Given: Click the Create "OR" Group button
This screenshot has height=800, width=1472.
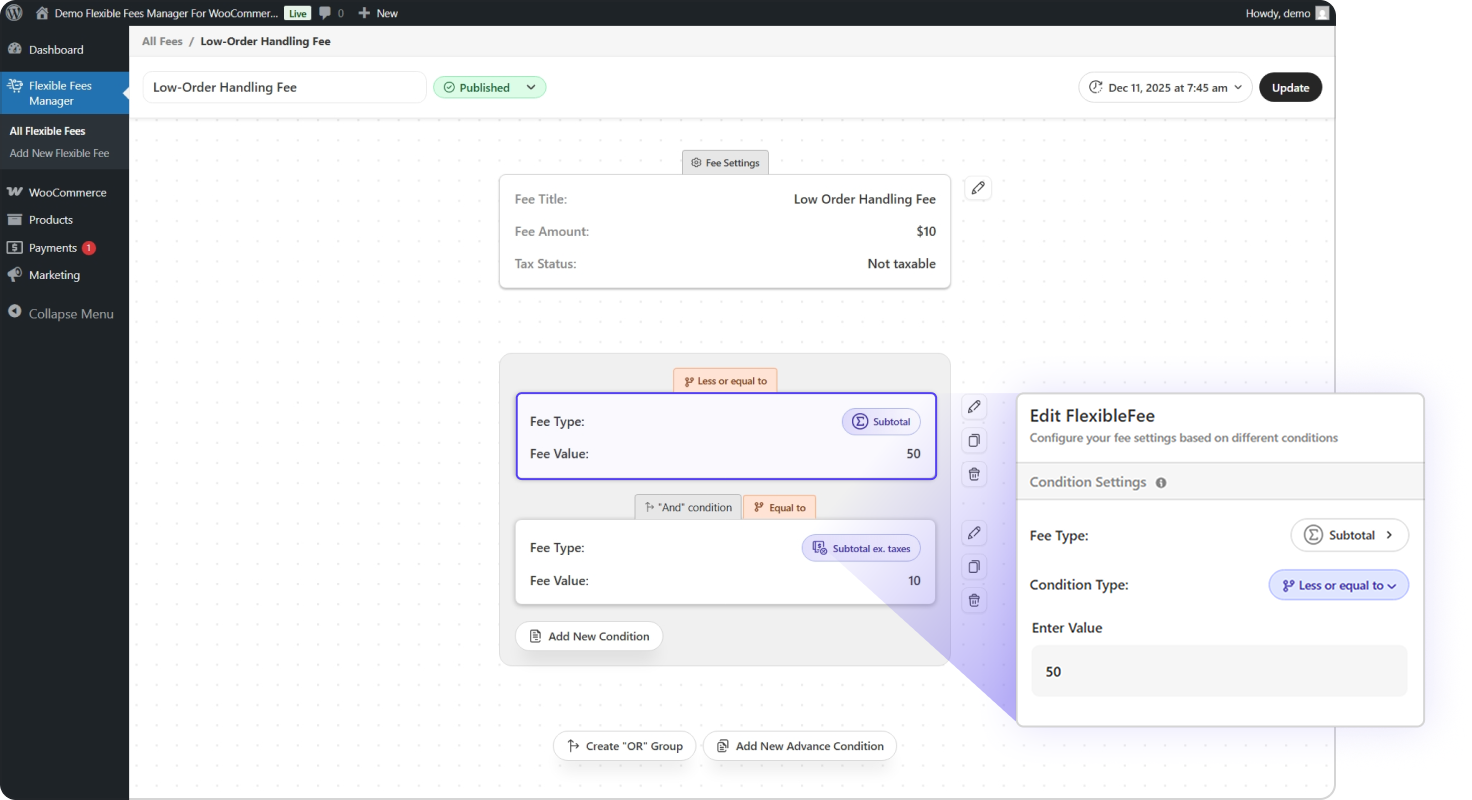Looking at the screenshot, I should 624,746.
